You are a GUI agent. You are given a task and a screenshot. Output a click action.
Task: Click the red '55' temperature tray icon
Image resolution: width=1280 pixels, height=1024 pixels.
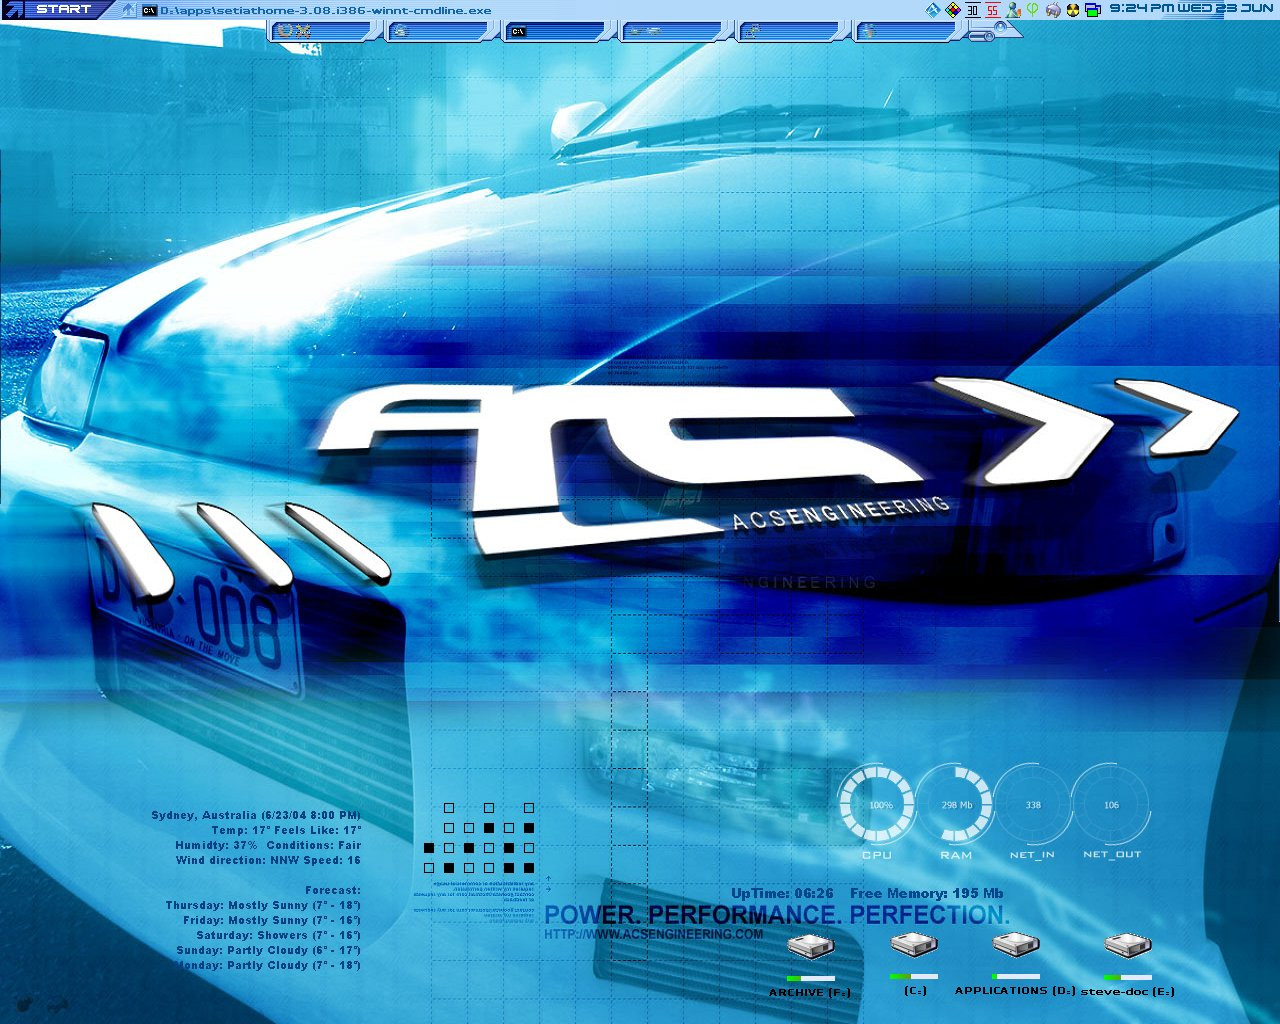click(x=992, y=10)
